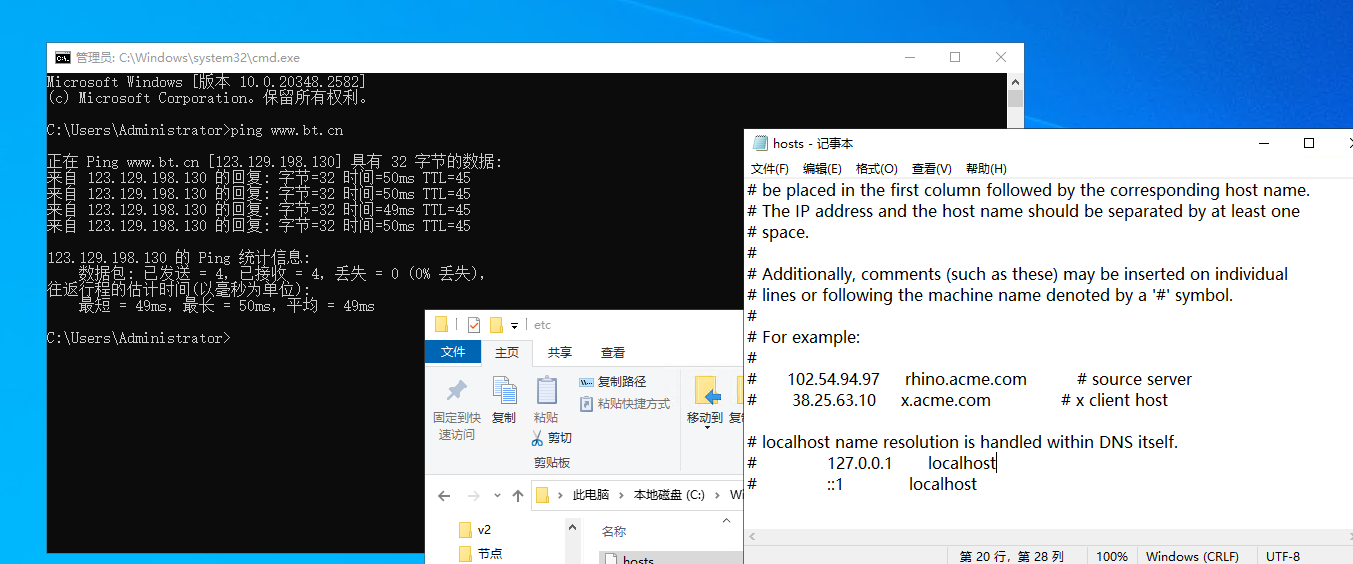Switch to the 主页 ribbon tab
1353x564 pixels.
(x=507, y=353)
